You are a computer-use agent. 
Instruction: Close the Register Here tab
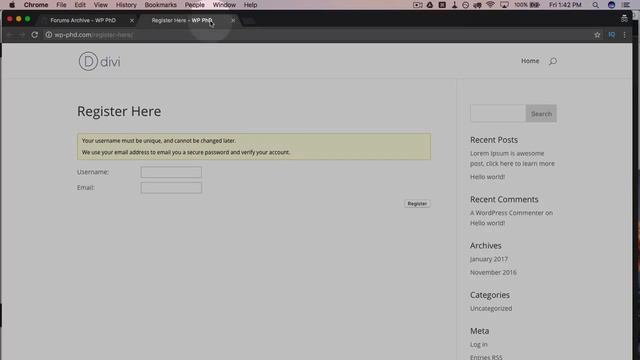(x=233, y=20)
